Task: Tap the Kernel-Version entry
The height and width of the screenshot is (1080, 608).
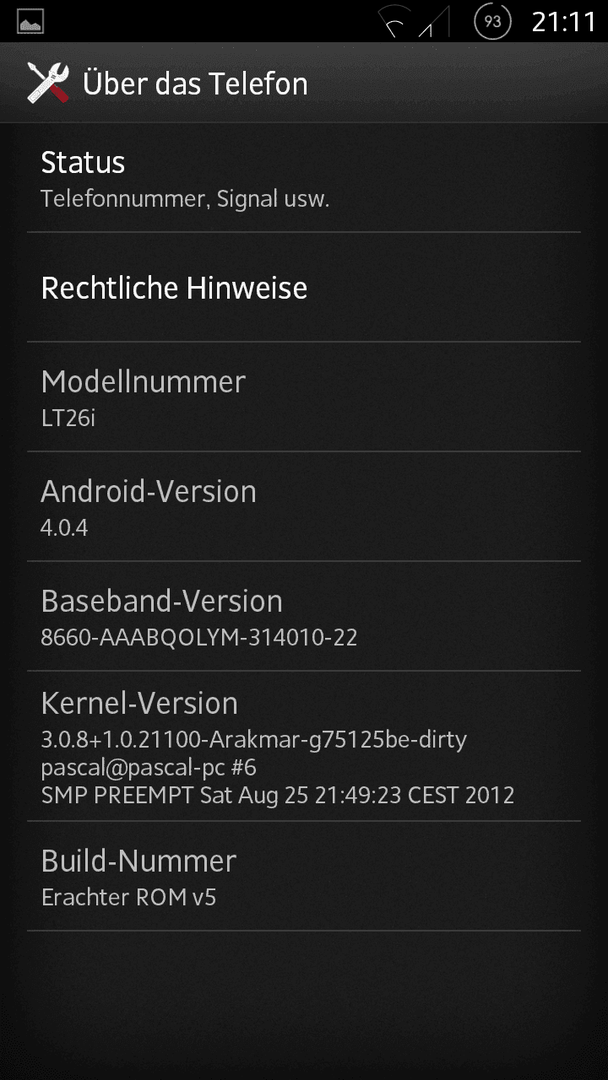Action: [x=304, y=747]
